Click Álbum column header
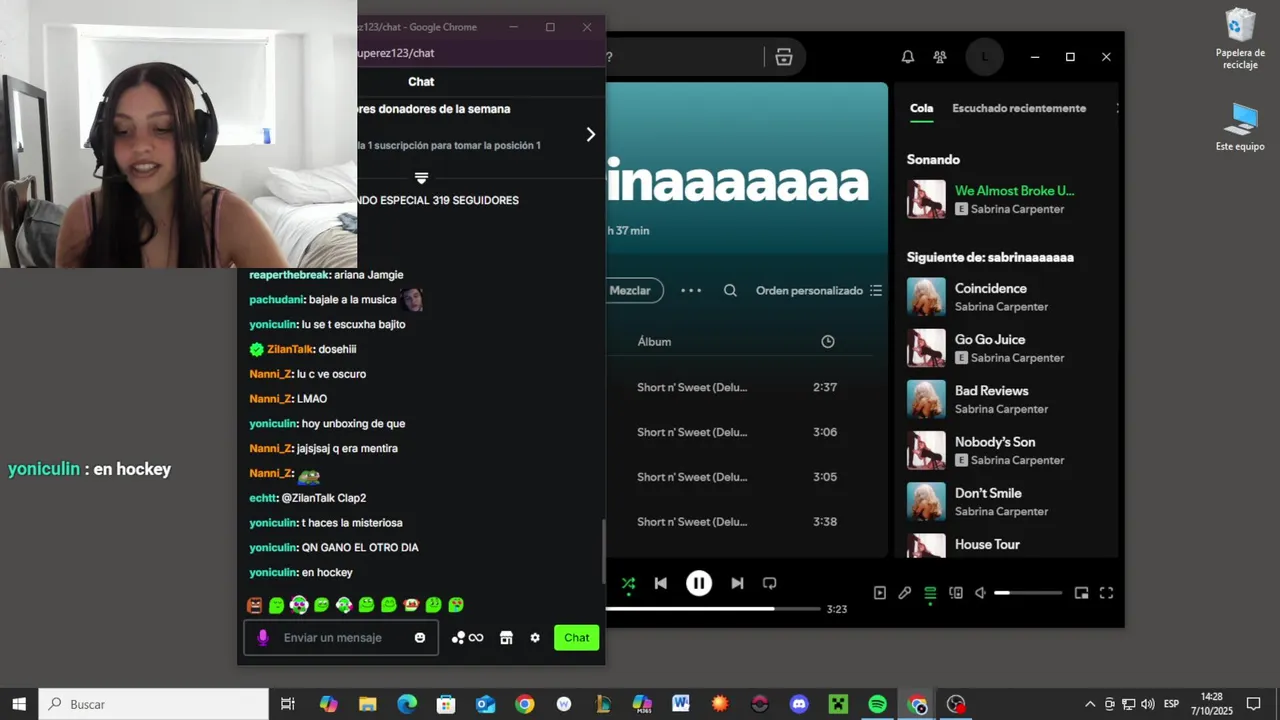Screen dimensions: 1280x720 coord(654,342)
